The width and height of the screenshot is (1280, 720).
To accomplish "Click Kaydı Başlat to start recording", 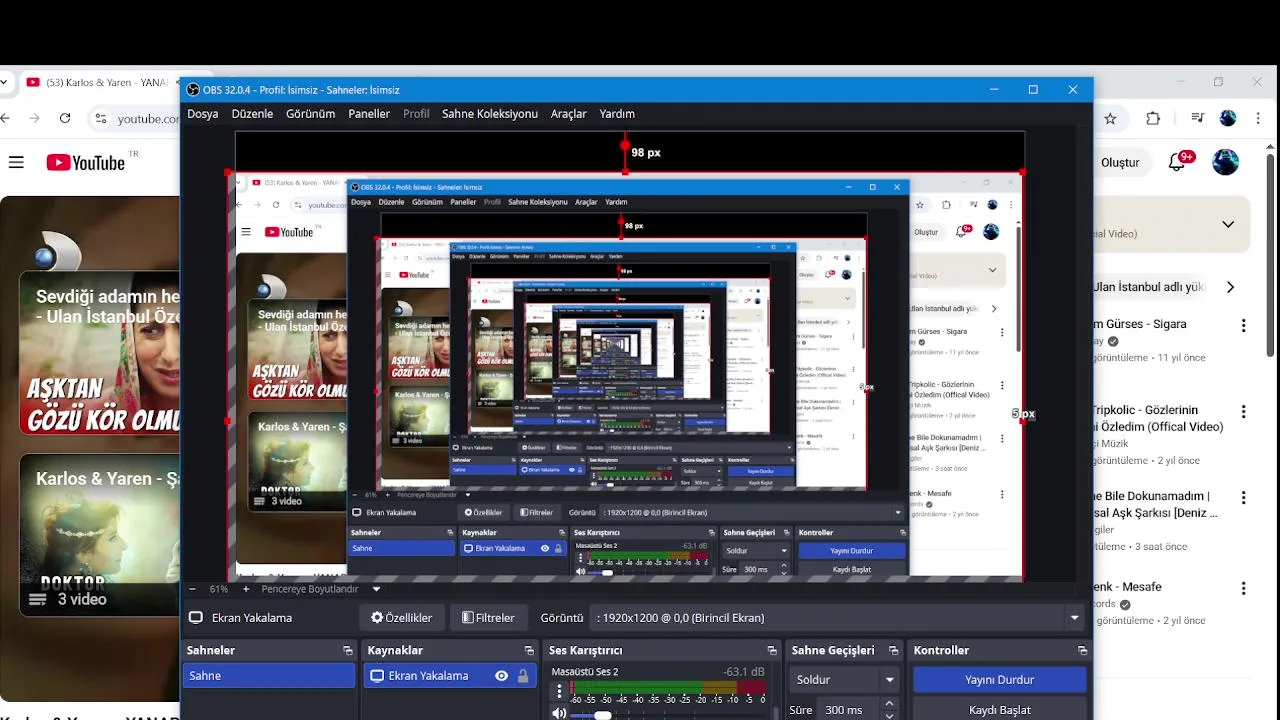I will (999, 710).
